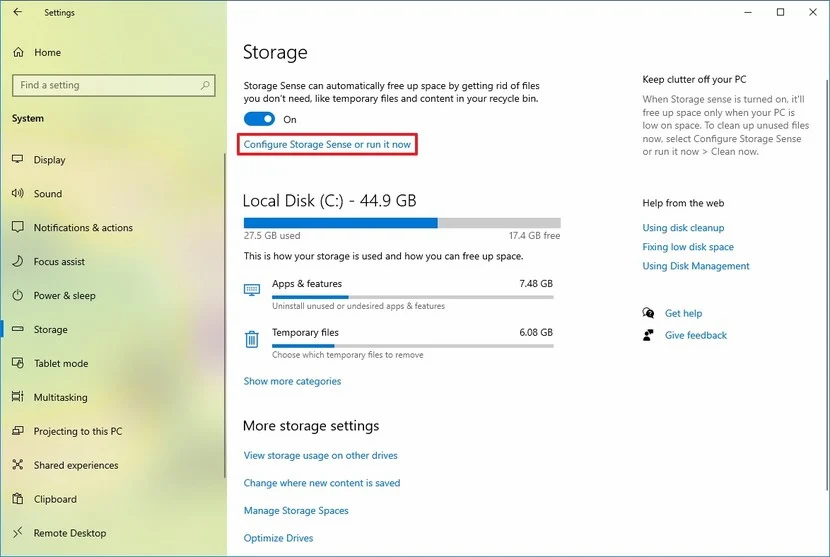Click the Sound speaker icon

tap(18, 193)
